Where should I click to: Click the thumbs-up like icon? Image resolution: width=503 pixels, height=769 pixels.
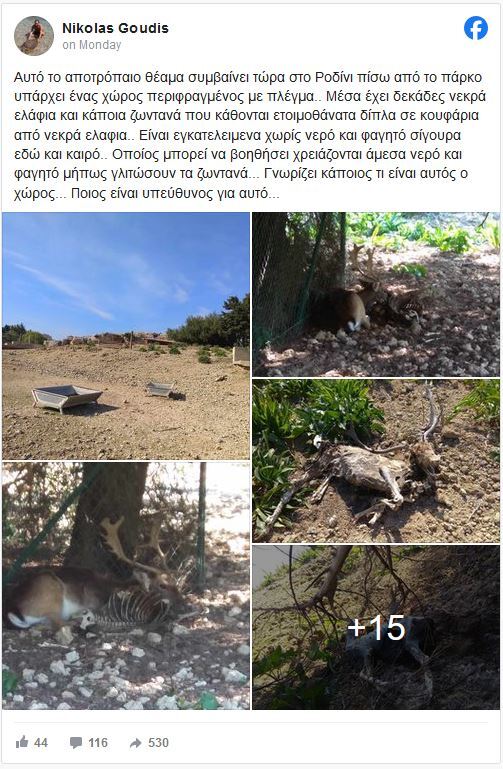[22, 742]
